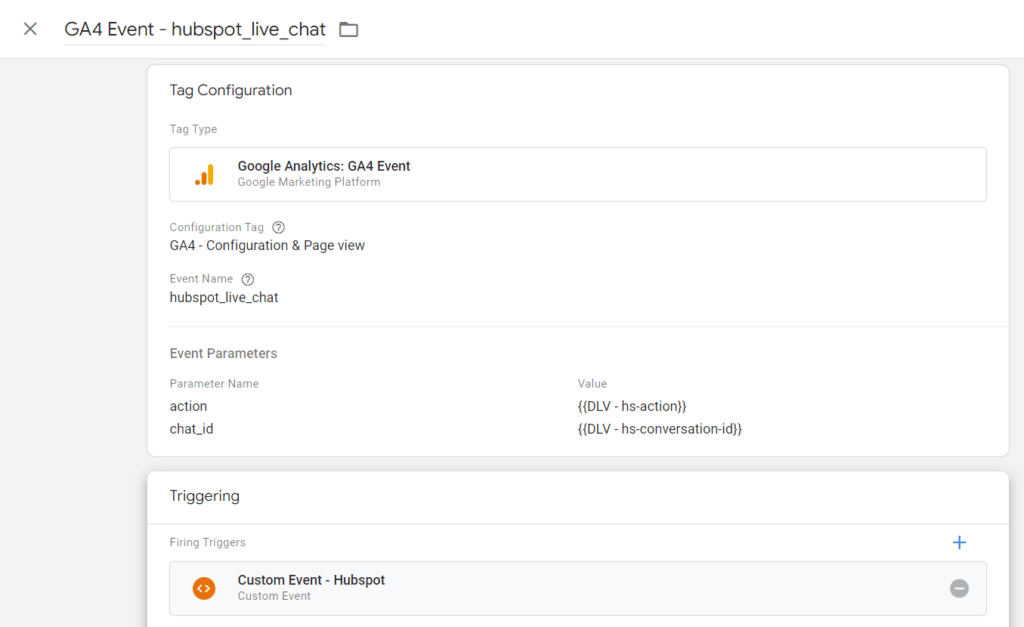
Task: Click the Triggering section heading
Action: (204, 496)
